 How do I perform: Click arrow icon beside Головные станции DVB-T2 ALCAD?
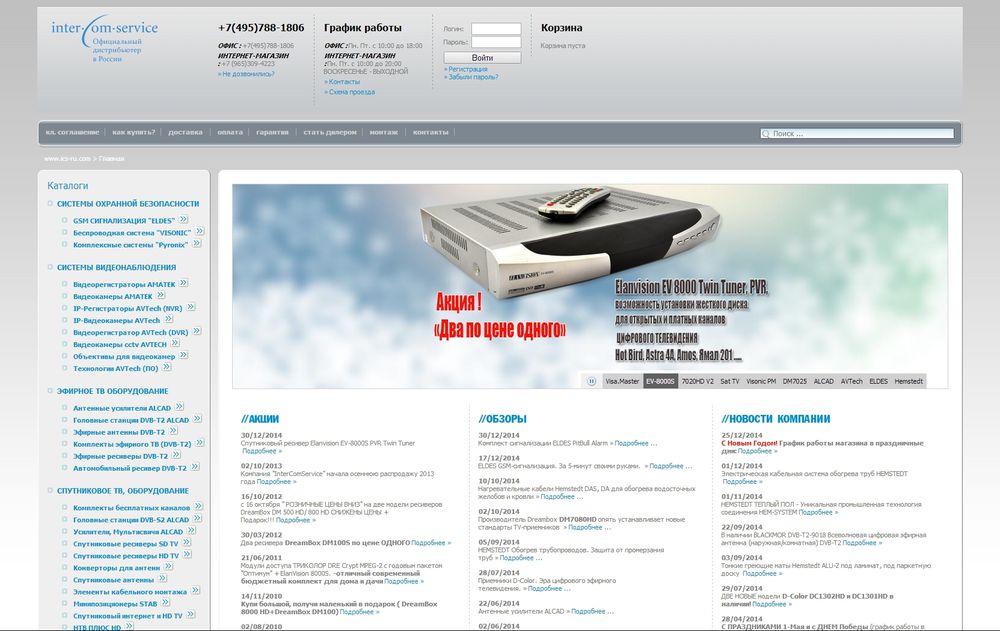pyautogui.click(x=198, y=419)
